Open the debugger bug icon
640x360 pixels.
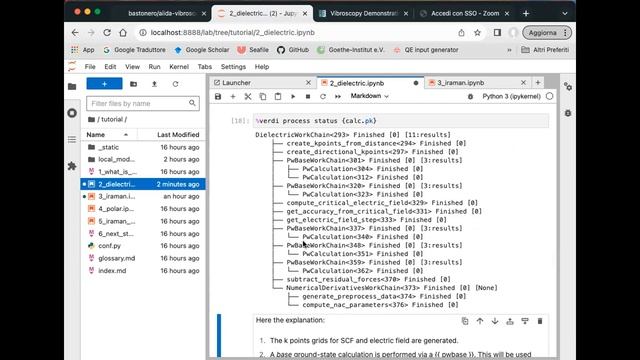point(470,97)
